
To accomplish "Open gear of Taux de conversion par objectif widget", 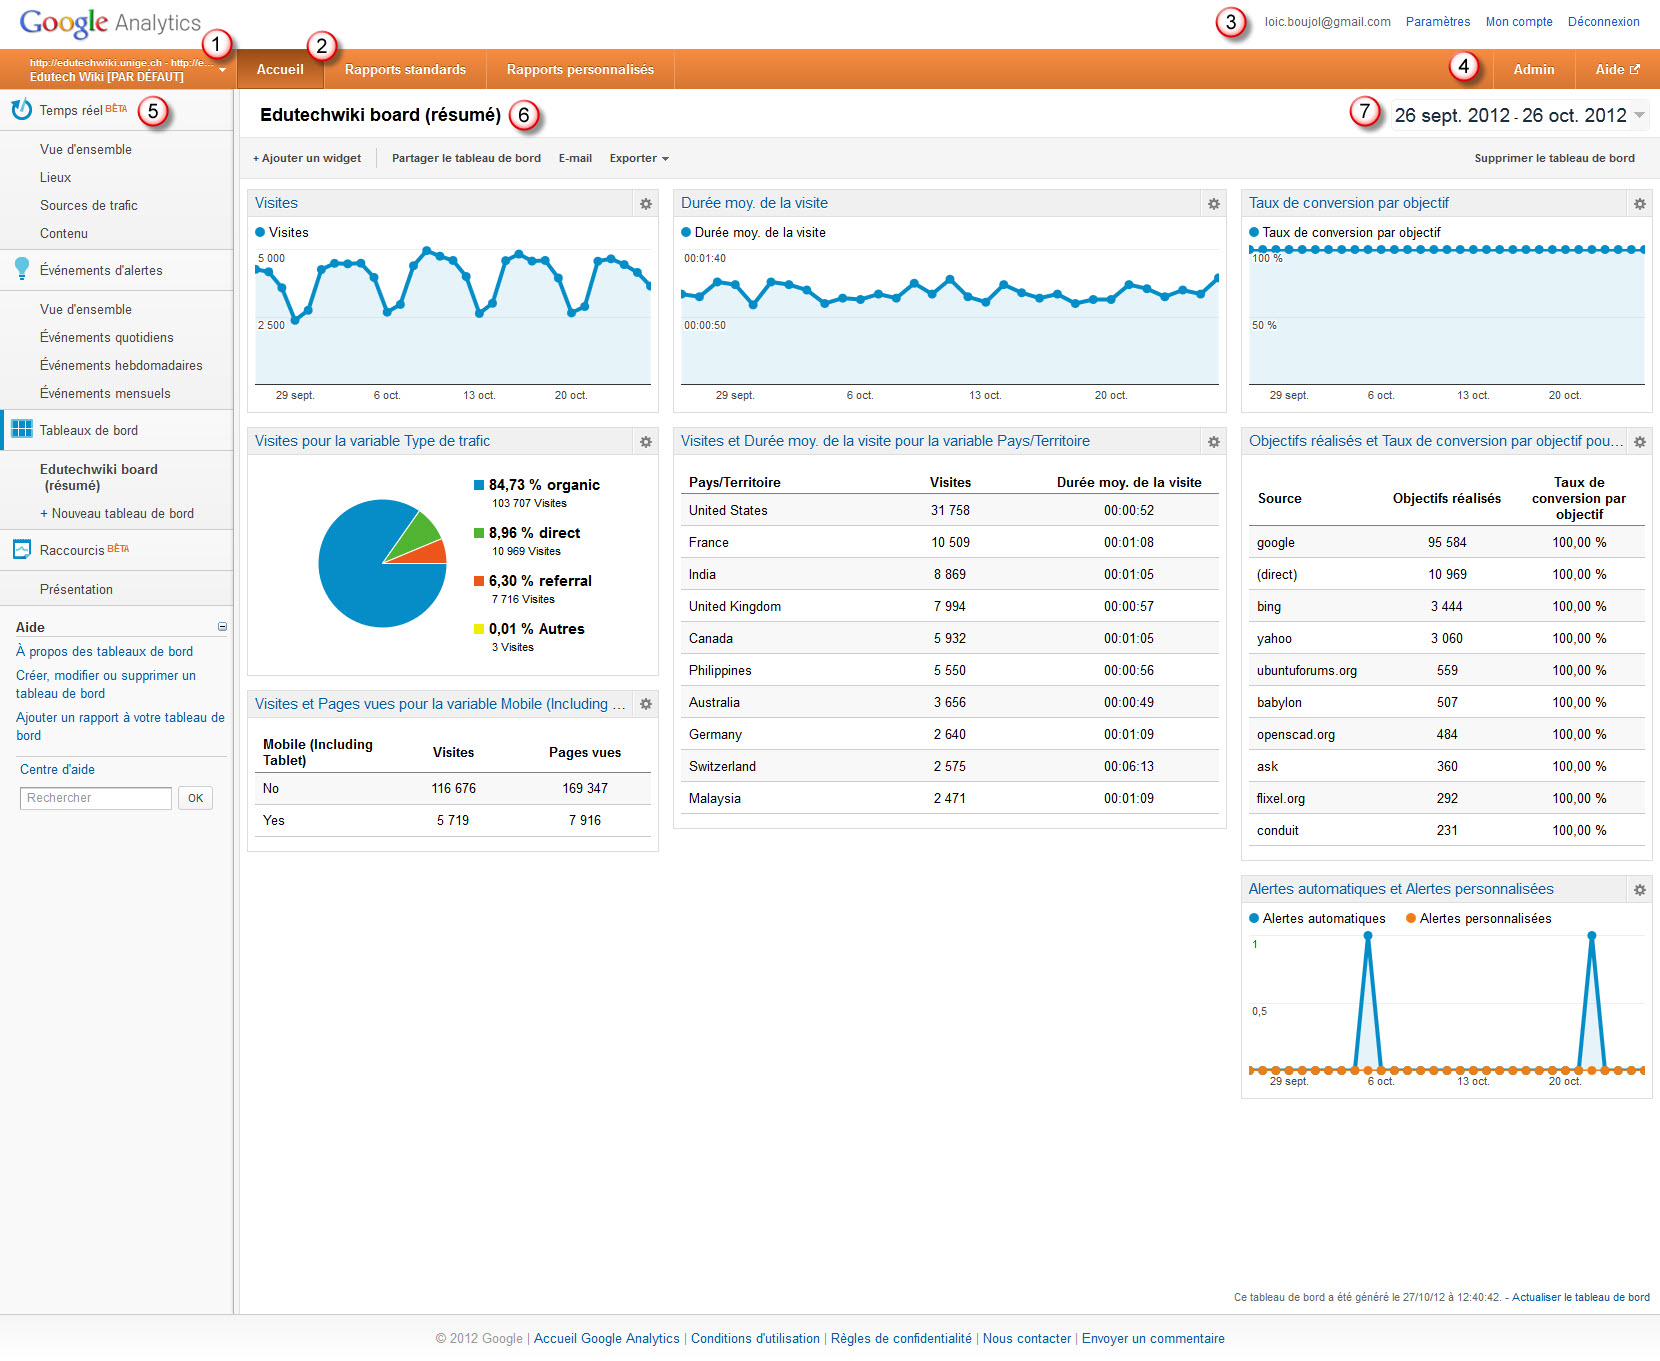I will pyautogui.click(x=1640, y=204).
